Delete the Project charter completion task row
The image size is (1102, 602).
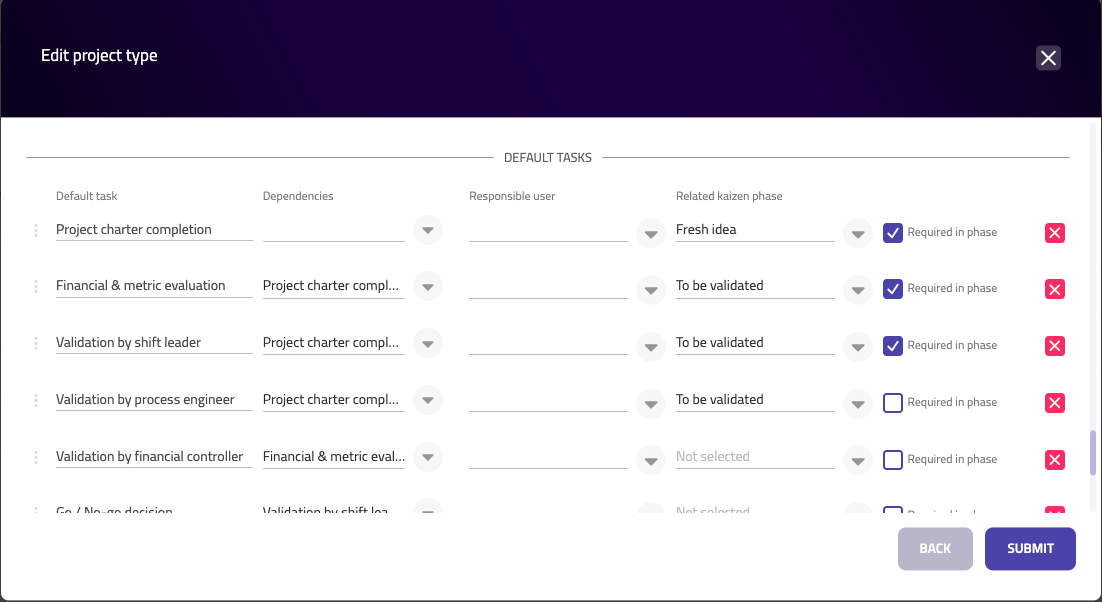click(x=1054, y=233)
